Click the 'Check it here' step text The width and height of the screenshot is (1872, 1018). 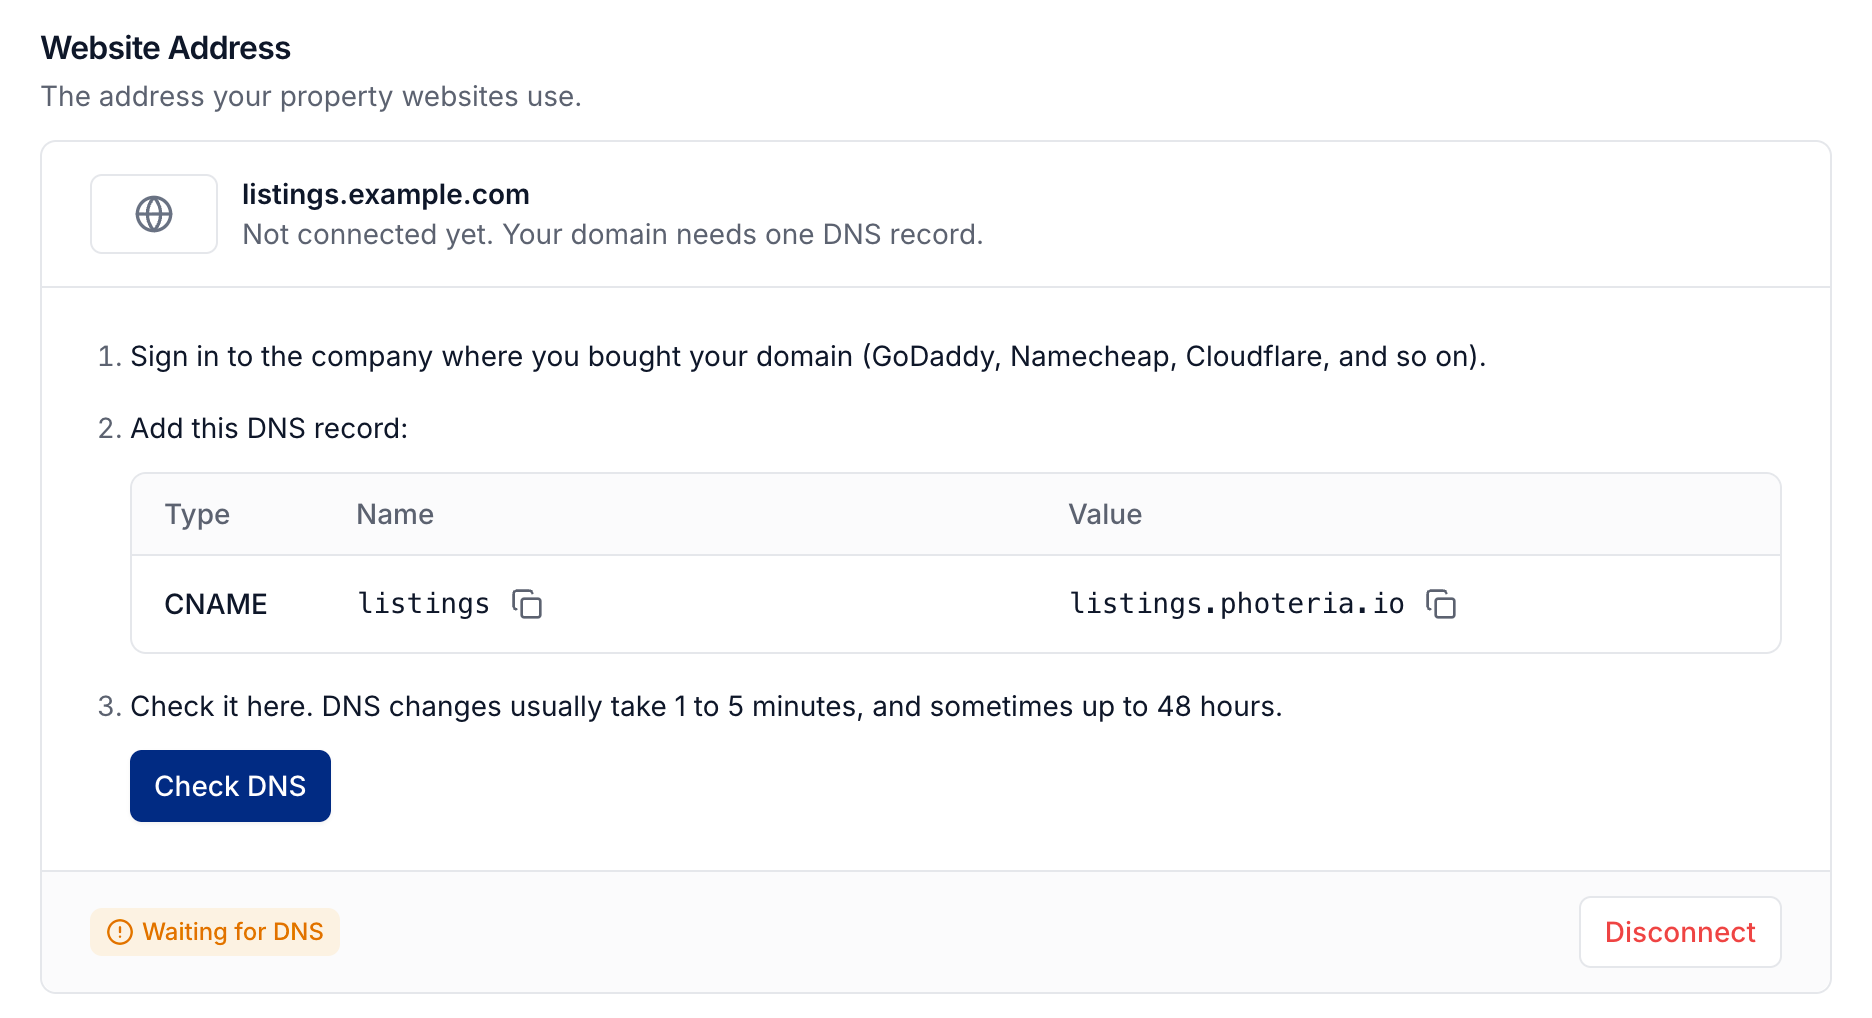coord(706,706)
